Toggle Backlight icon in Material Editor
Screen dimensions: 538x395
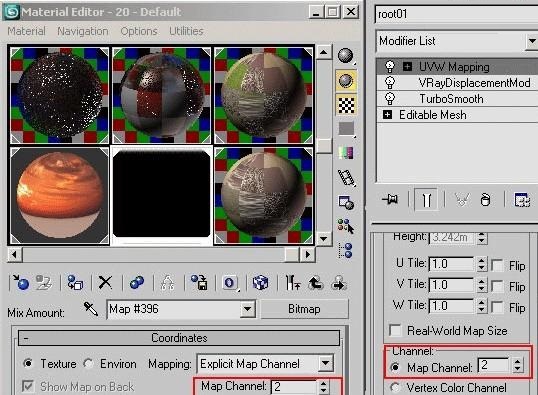coord(346,81)
